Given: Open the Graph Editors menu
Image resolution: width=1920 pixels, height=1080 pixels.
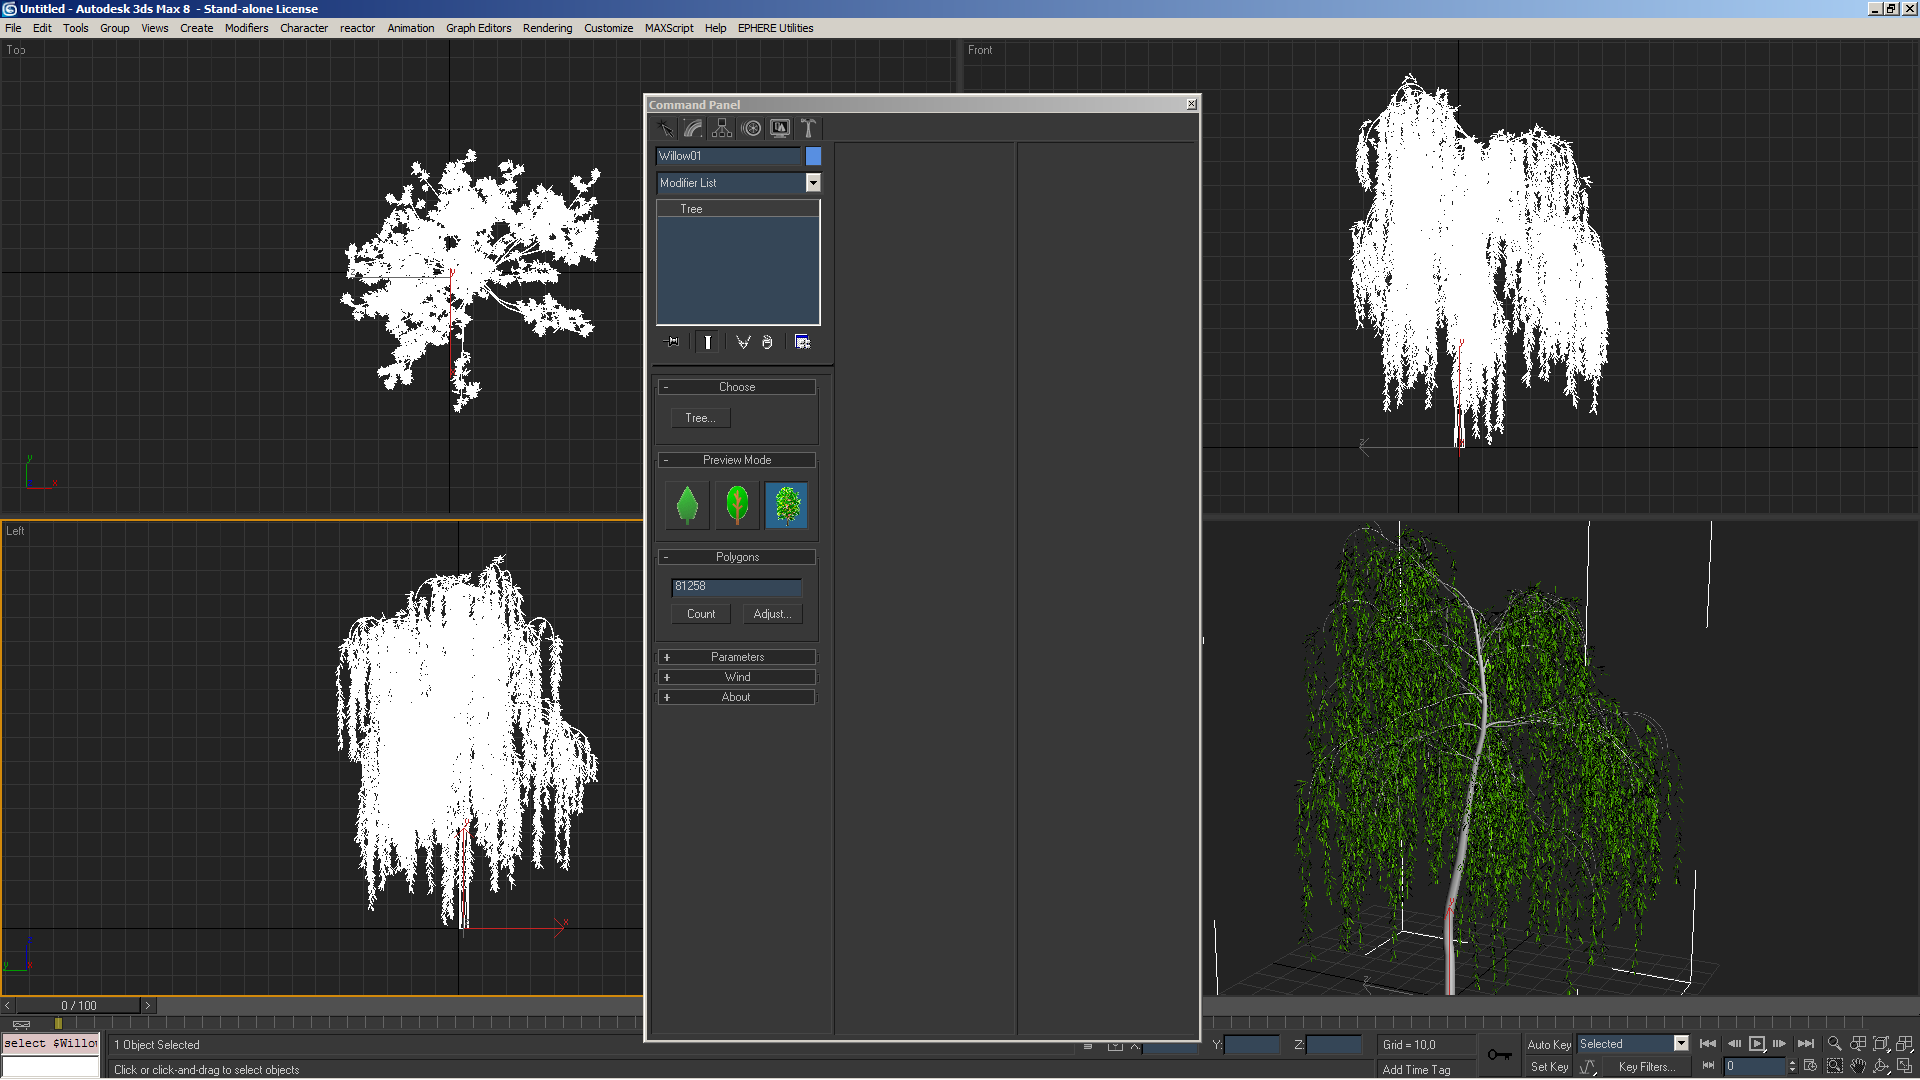Looking at the screenshot, I should pyautogui.click(x=478, y=28).
